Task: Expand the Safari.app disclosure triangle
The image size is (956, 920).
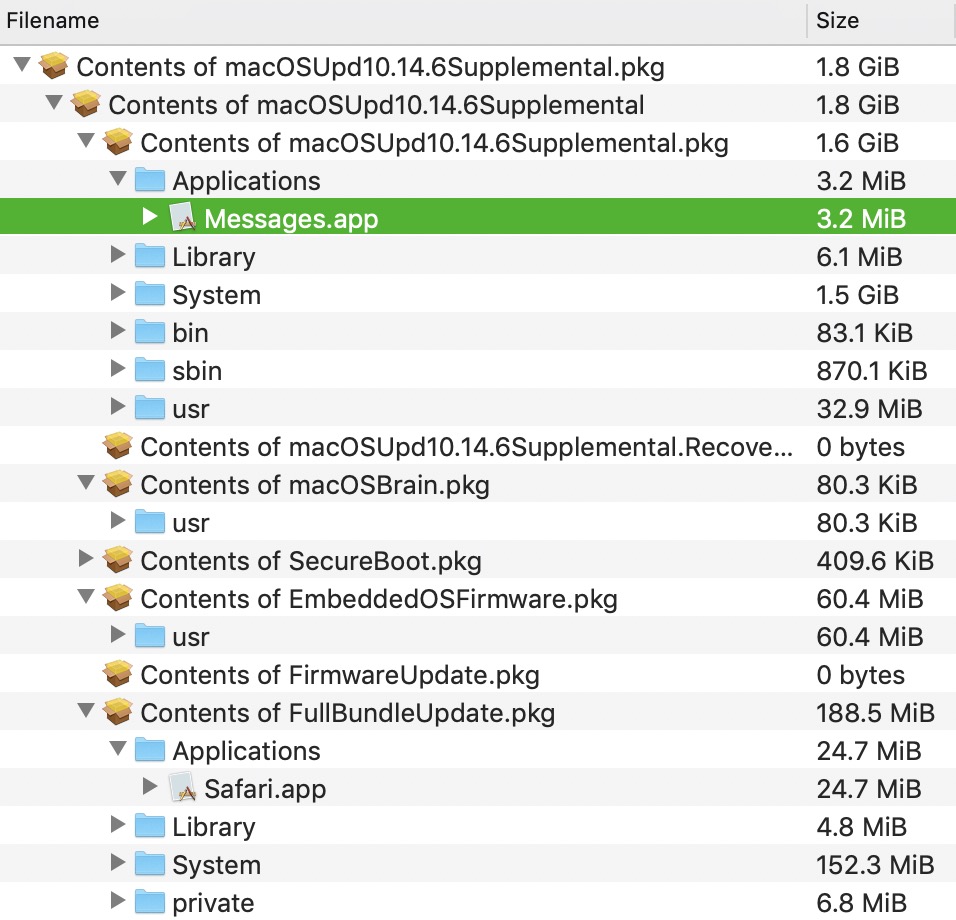Action: pyautogui.click(x=149, y=787)
